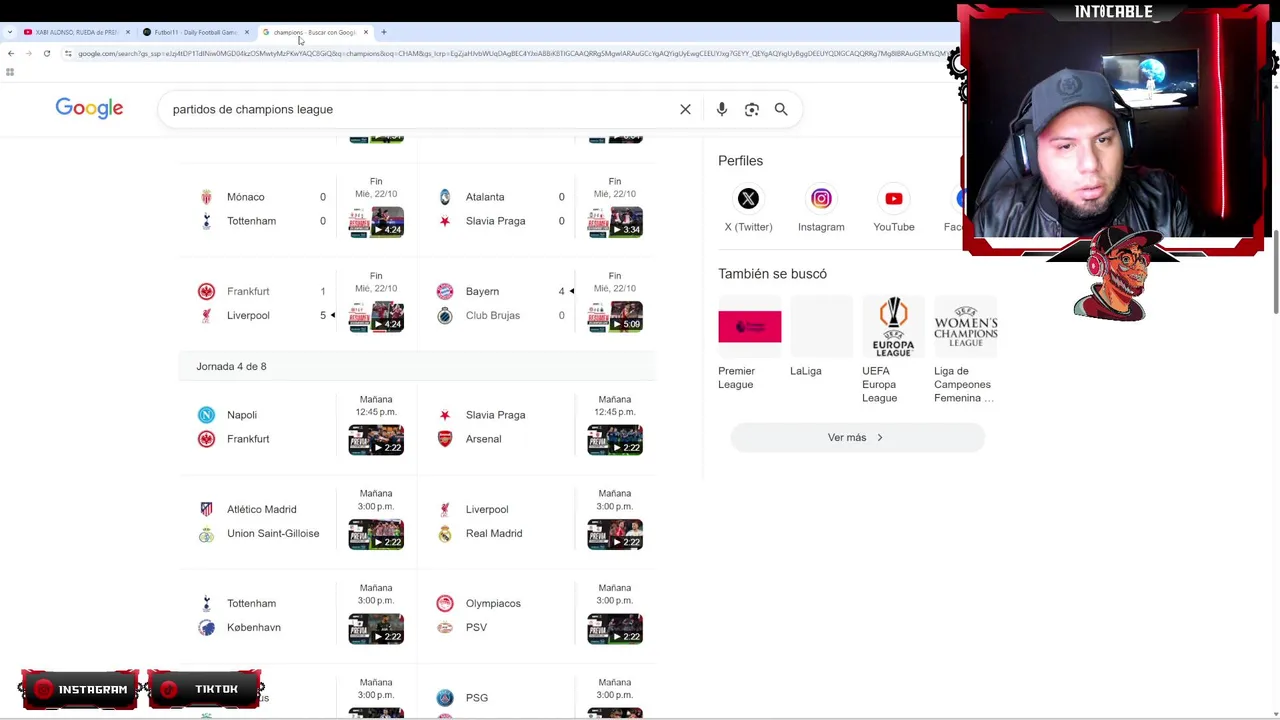
Task: Click the København team crest
Action: [x=206, y=627]
